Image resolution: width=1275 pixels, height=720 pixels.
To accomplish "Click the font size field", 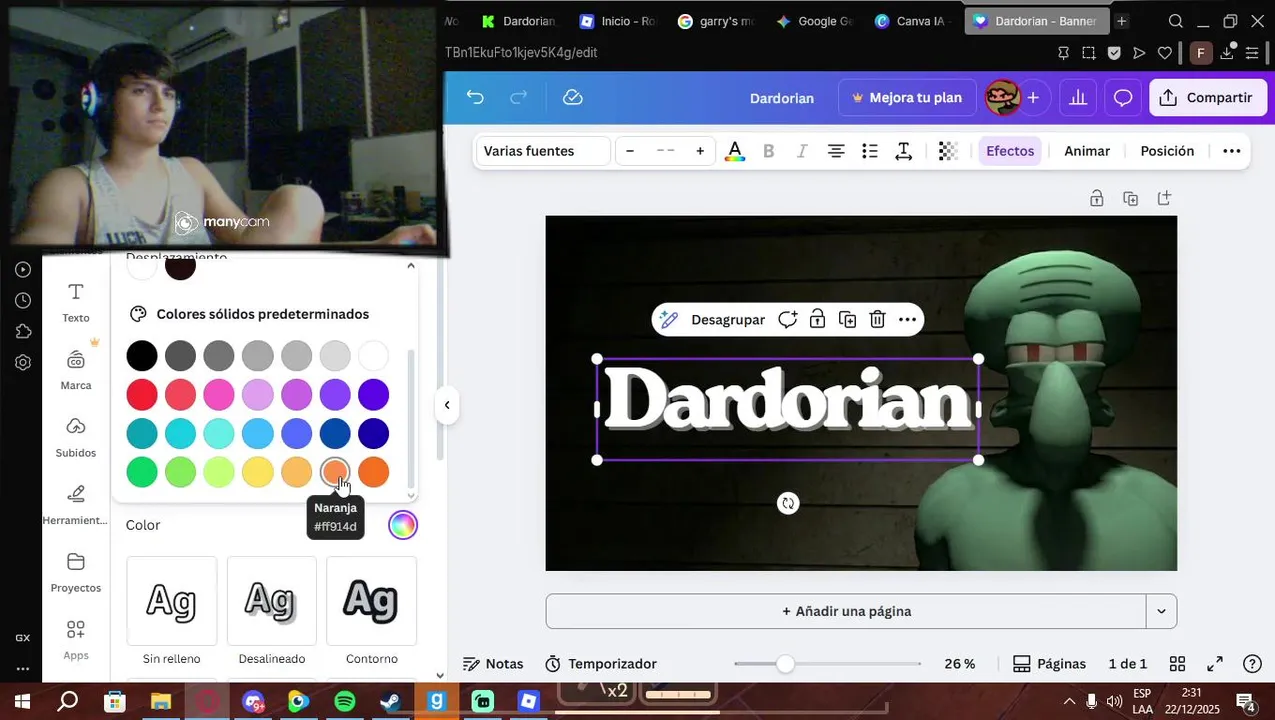I will (x=665, y=151).
